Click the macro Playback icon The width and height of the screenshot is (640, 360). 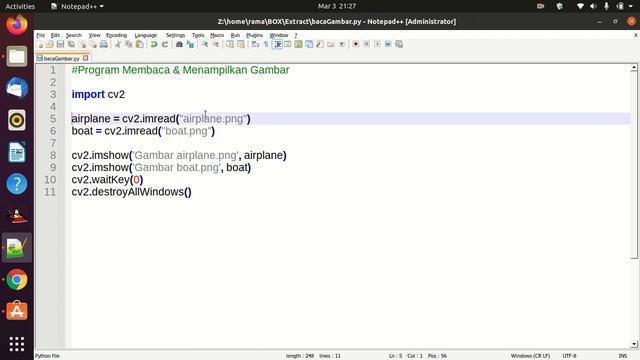pyautogui.click(x=377, y=44)
